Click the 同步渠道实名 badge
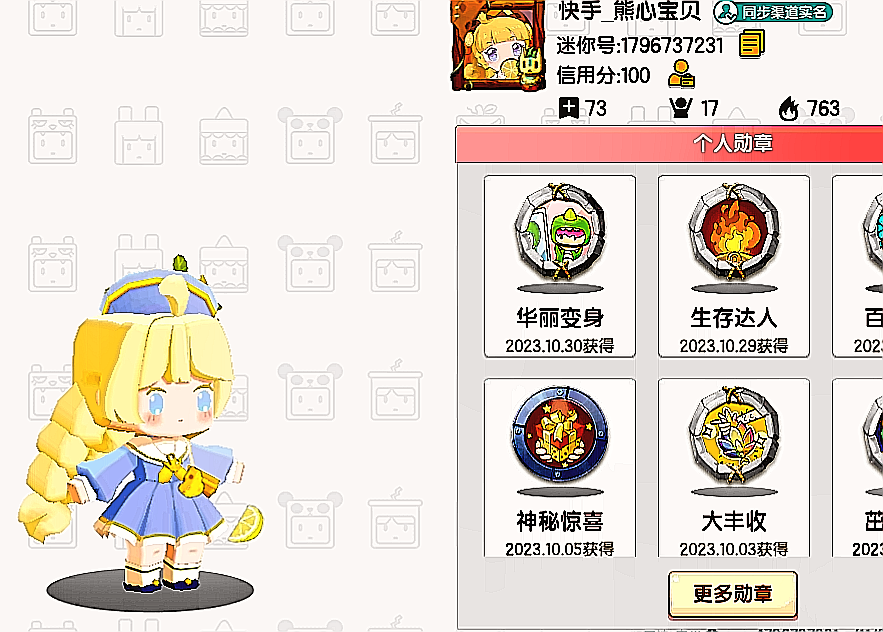The width and height of the screenshot is (883, 632). coord(773,12)
